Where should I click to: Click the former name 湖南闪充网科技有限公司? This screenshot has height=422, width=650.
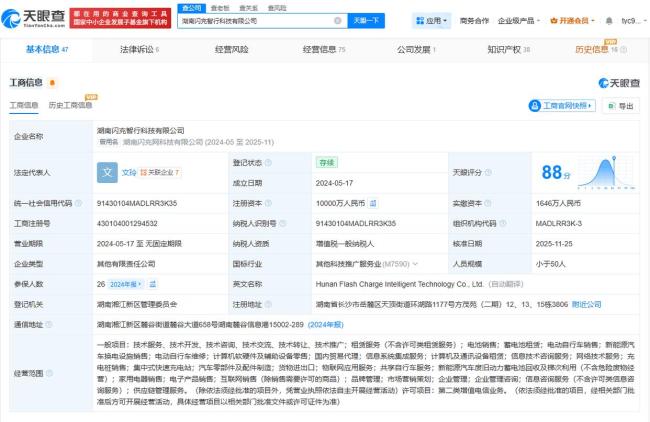pyautogui.click(x=163, y=142)
